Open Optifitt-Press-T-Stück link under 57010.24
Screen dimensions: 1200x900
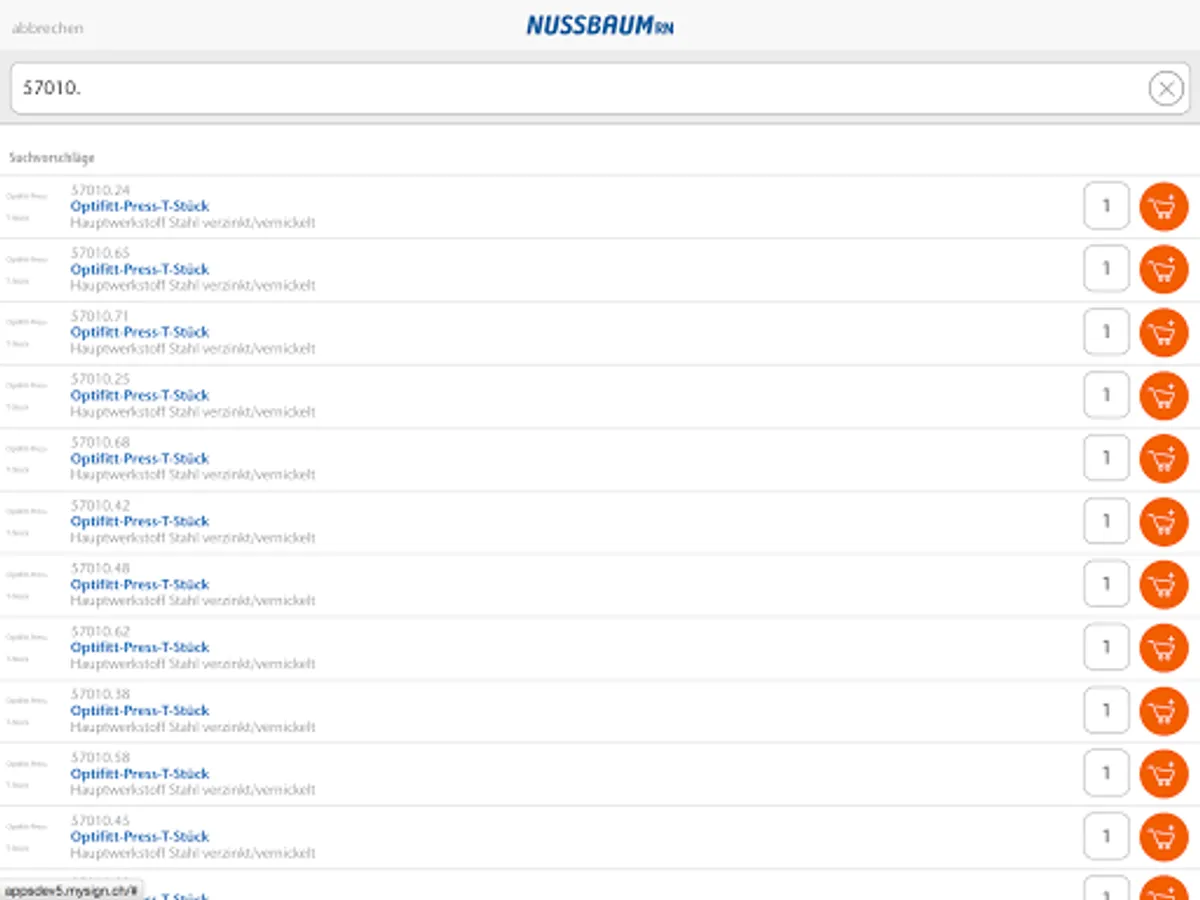click(140, 206)
